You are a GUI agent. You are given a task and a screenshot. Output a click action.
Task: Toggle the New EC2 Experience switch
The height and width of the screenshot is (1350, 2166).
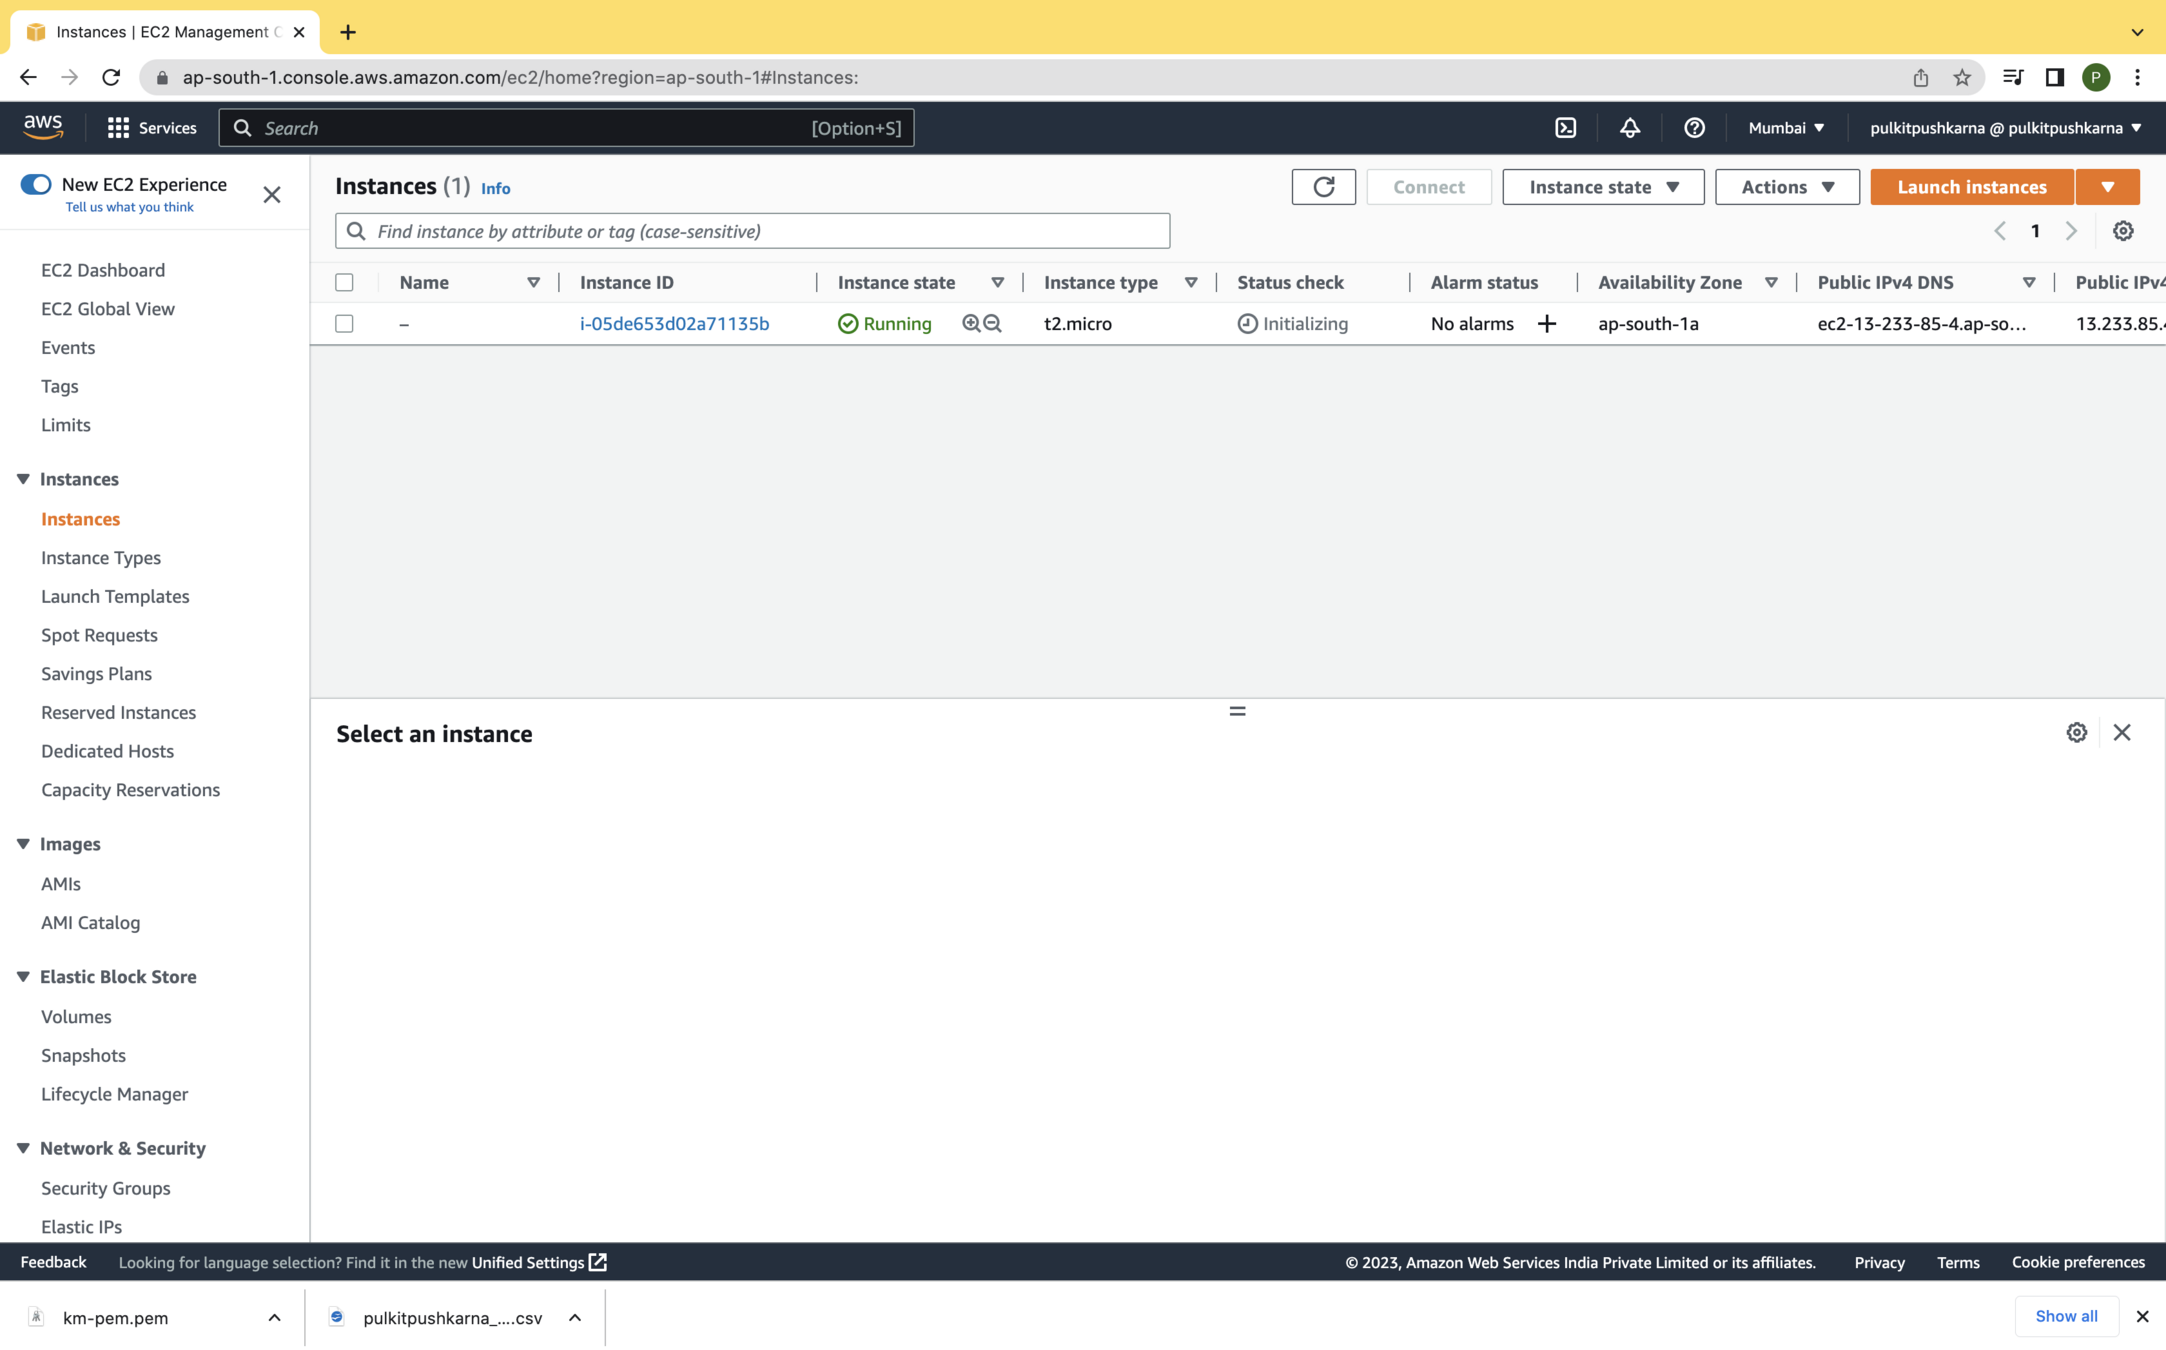click(36, 184)
